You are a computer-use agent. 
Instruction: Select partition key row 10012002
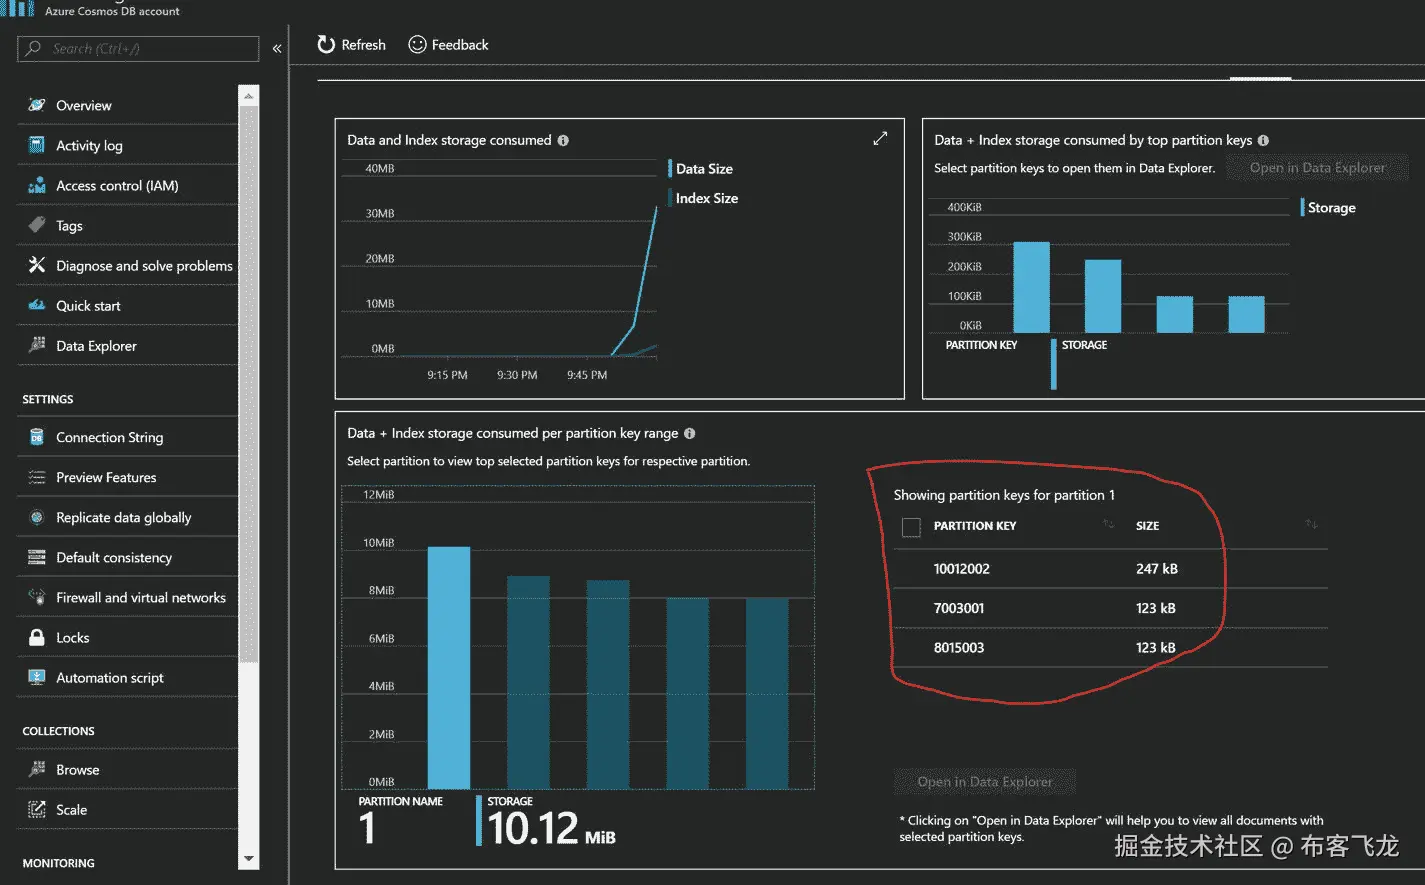click(1110, 568)
